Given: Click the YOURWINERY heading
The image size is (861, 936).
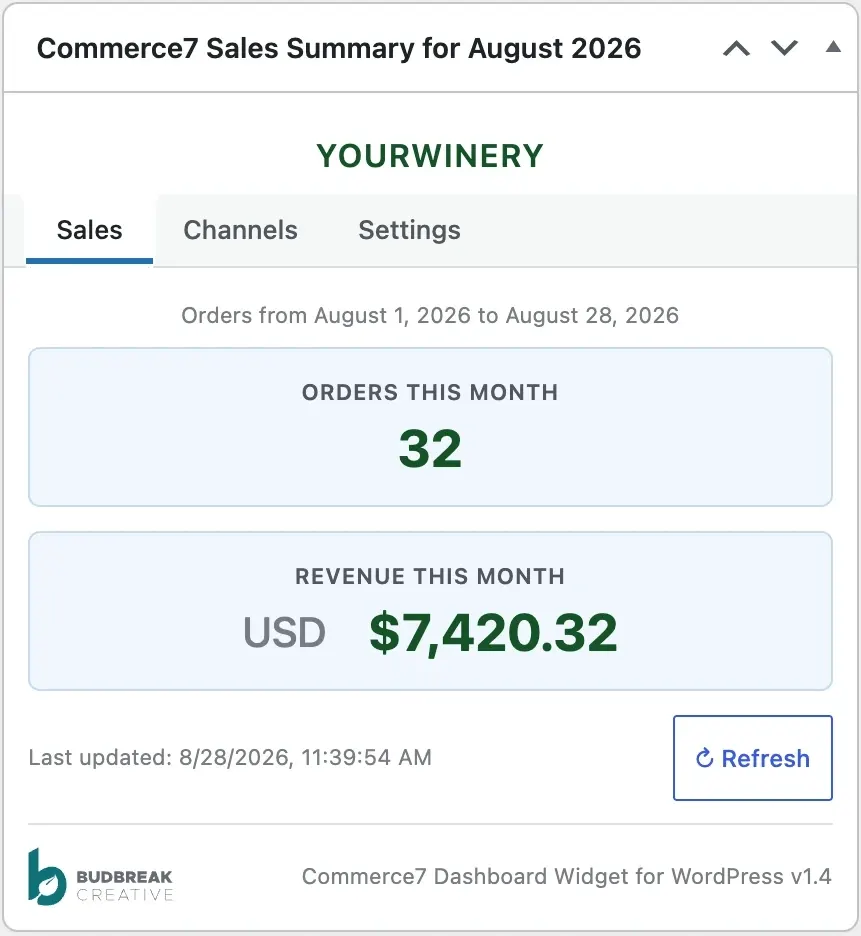Looking at the screenshot, I should [x=430, y=156].
